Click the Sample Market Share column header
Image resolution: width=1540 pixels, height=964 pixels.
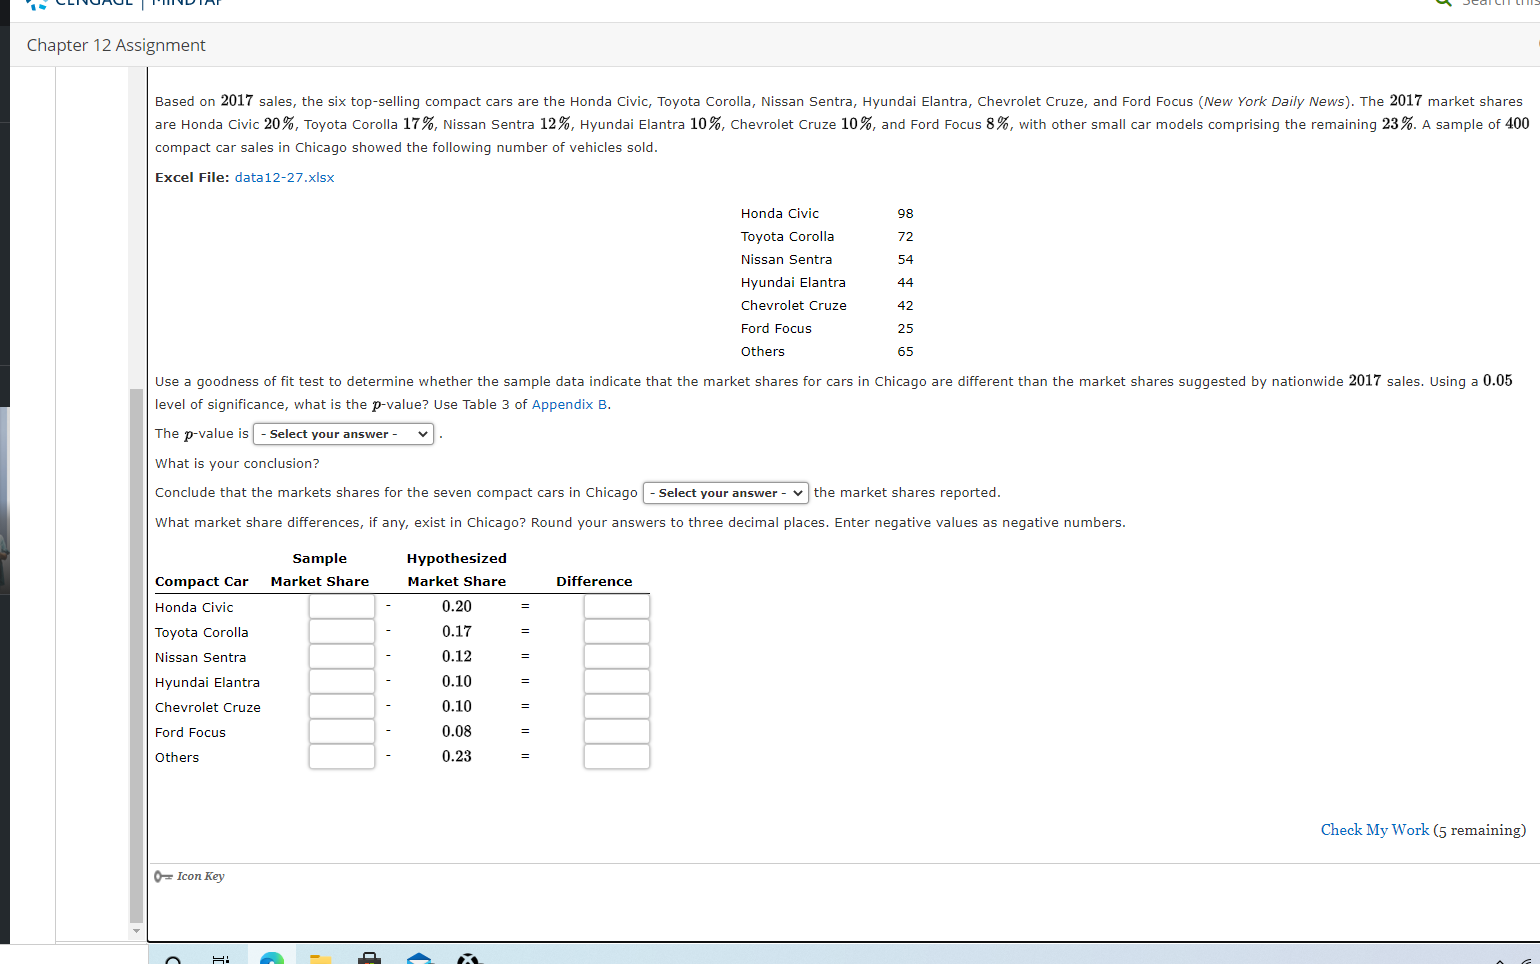pyautogui.click(x=320, y=570)
